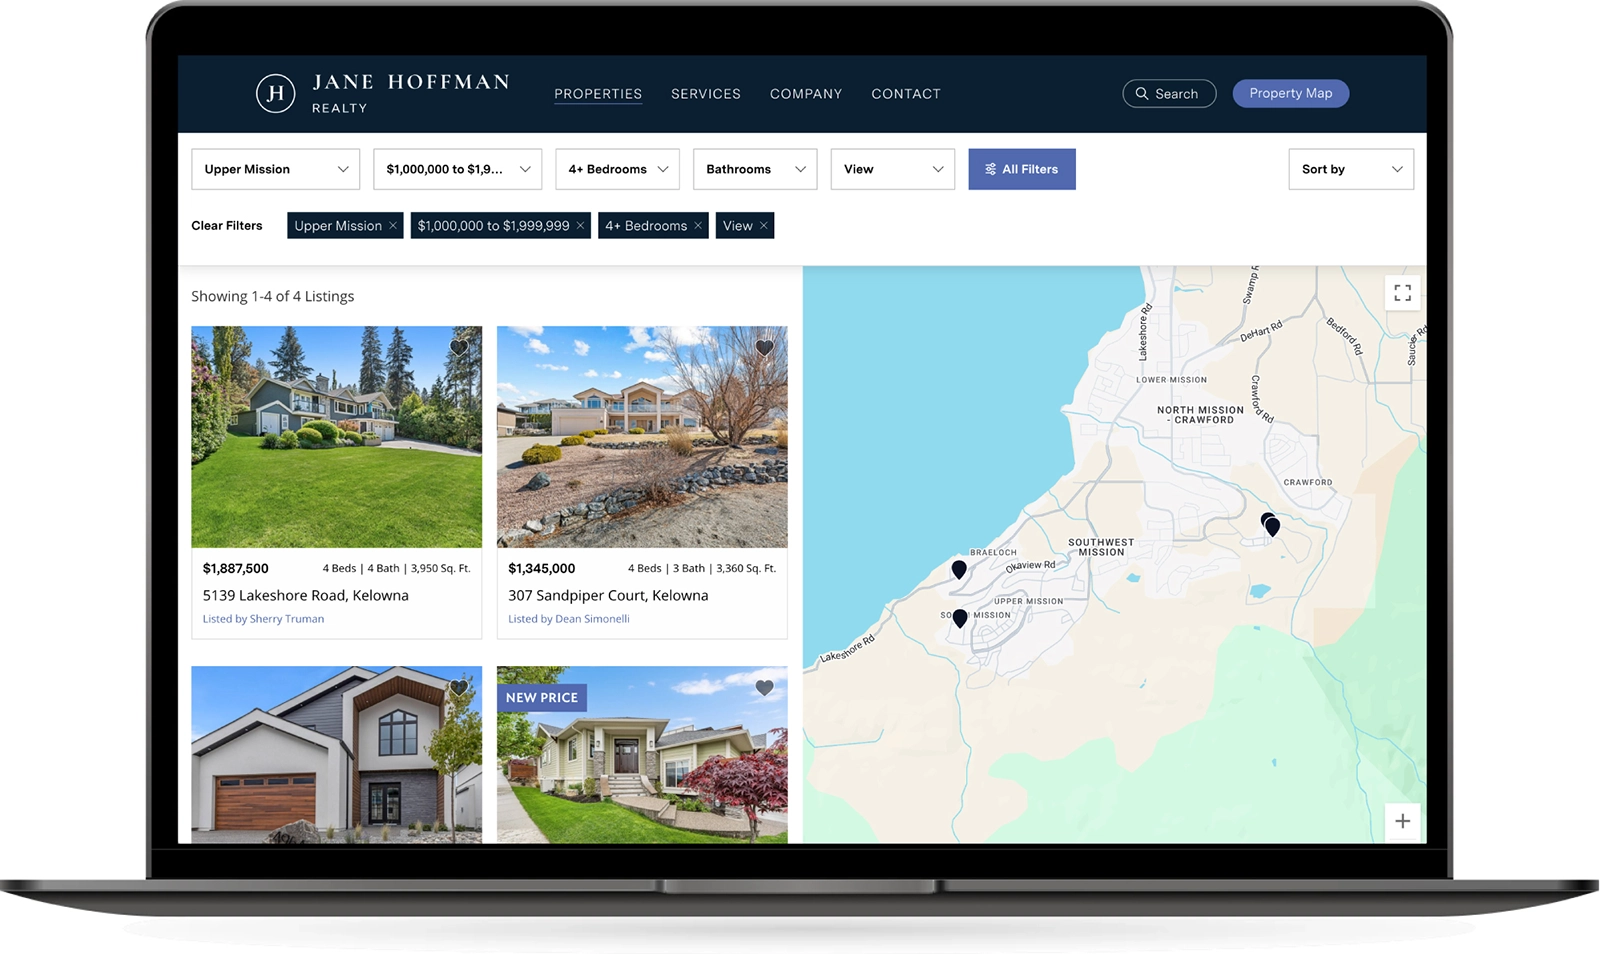Screen dimensions: 1600x954
Task: Open the Upper Mission location dropdown
Action: pyautogui.click(x=275, y=169)
